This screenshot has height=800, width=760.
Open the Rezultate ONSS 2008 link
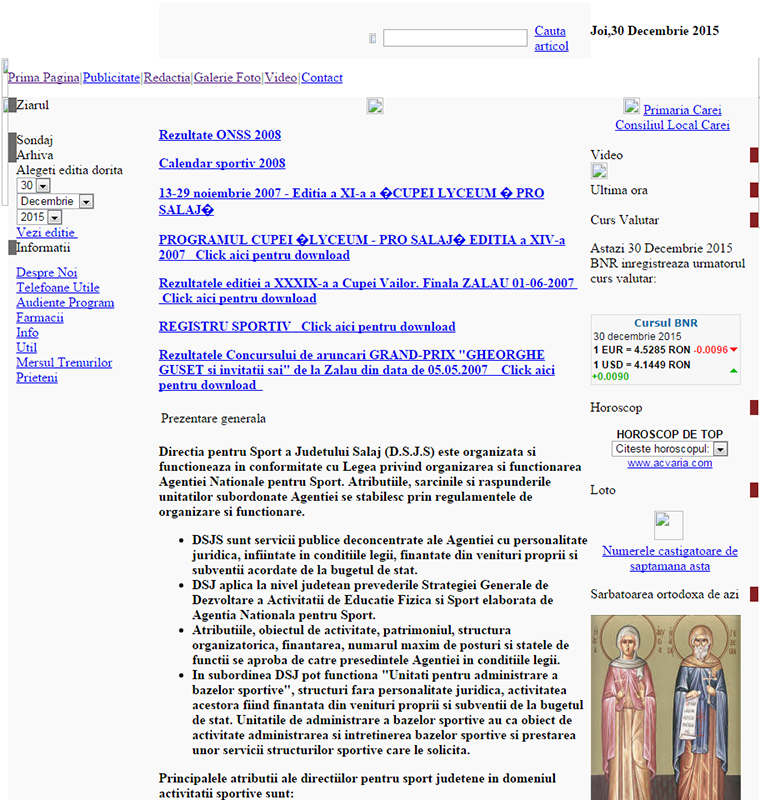pyautogui.click(x=220, y=135)
